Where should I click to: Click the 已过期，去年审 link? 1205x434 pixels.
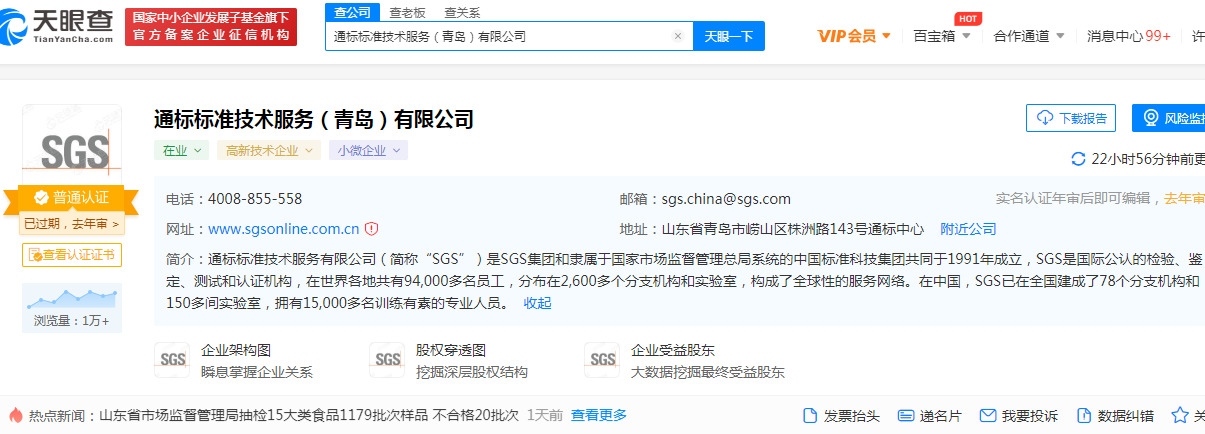(x=72, y=223)
